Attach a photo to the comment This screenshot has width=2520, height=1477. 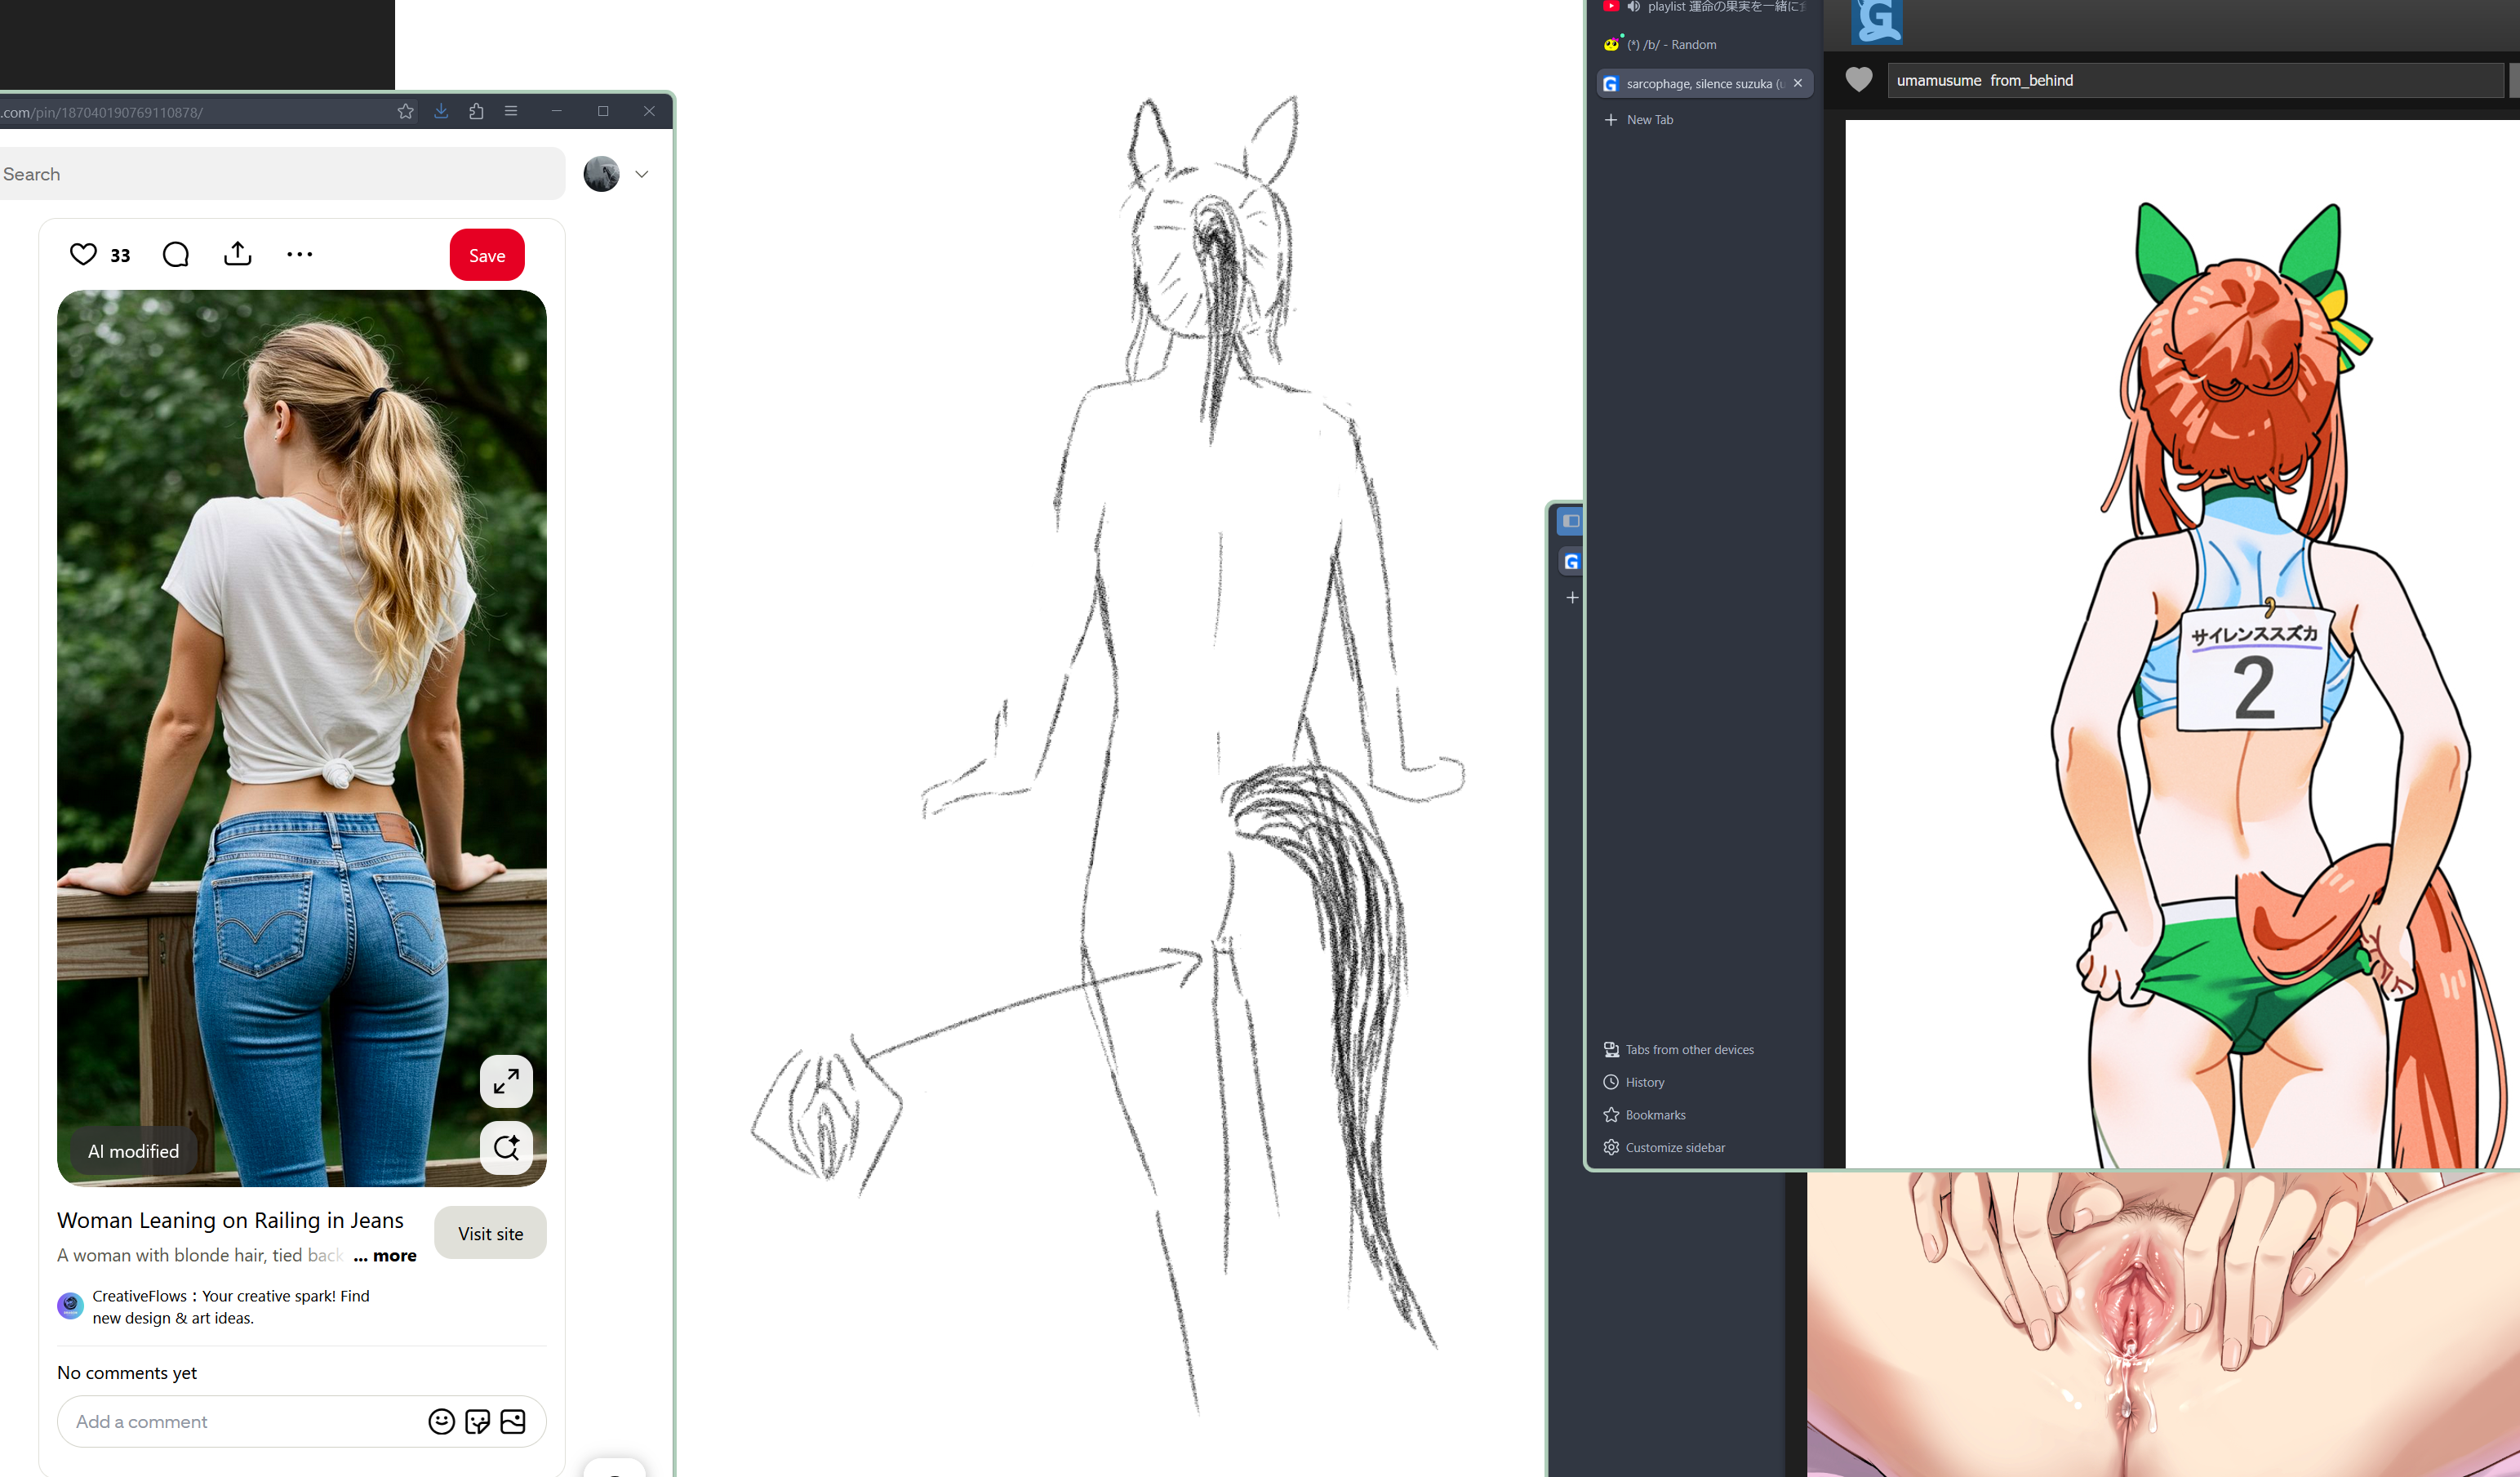click(x=513, y=1421)
